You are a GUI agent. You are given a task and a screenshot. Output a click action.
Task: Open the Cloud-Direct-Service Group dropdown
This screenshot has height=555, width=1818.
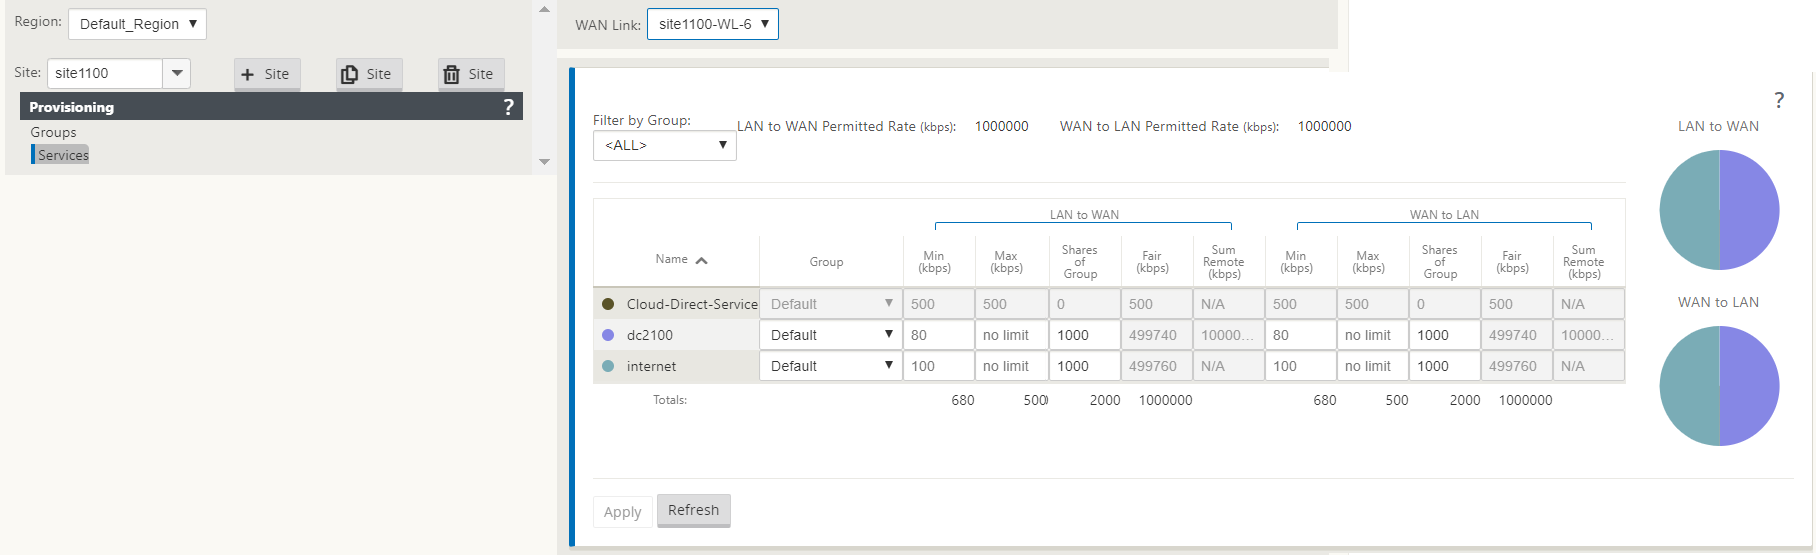click(831, 304)
